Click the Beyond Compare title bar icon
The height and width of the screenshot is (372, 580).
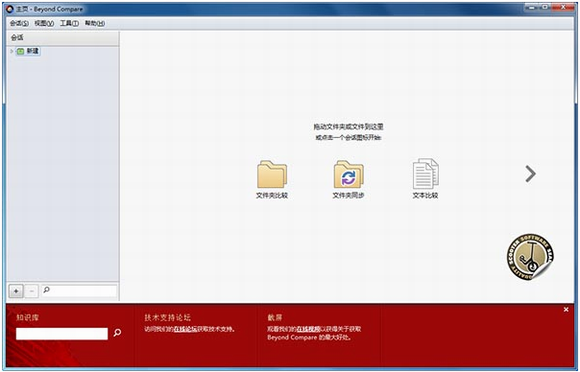click(x=10, y=9)
